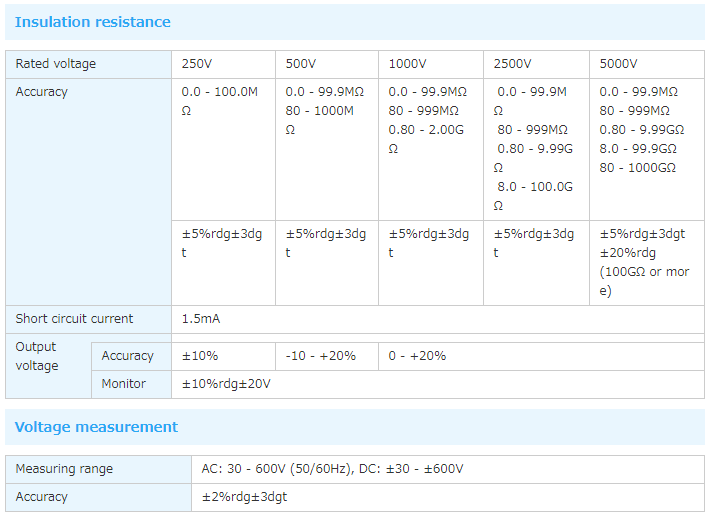This screenshot has width=709, height=516.
Task: Select the 0 - +20% accuracy cell
Action: pos(417,356)
